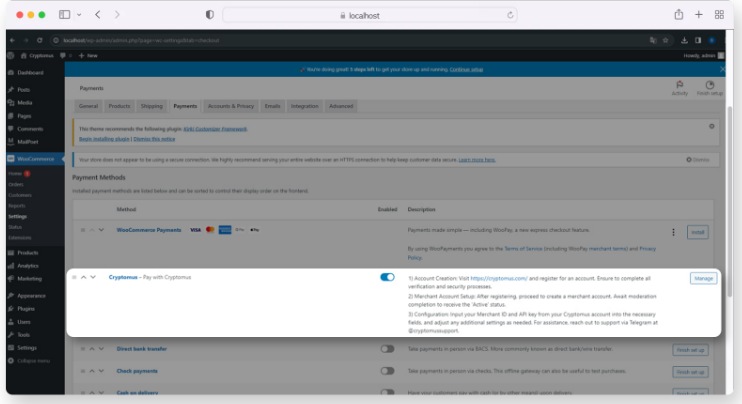This screenshot has width=742, height=404.
Task: Grab the Cryptomus row drag handle
Action: (73, 277)
